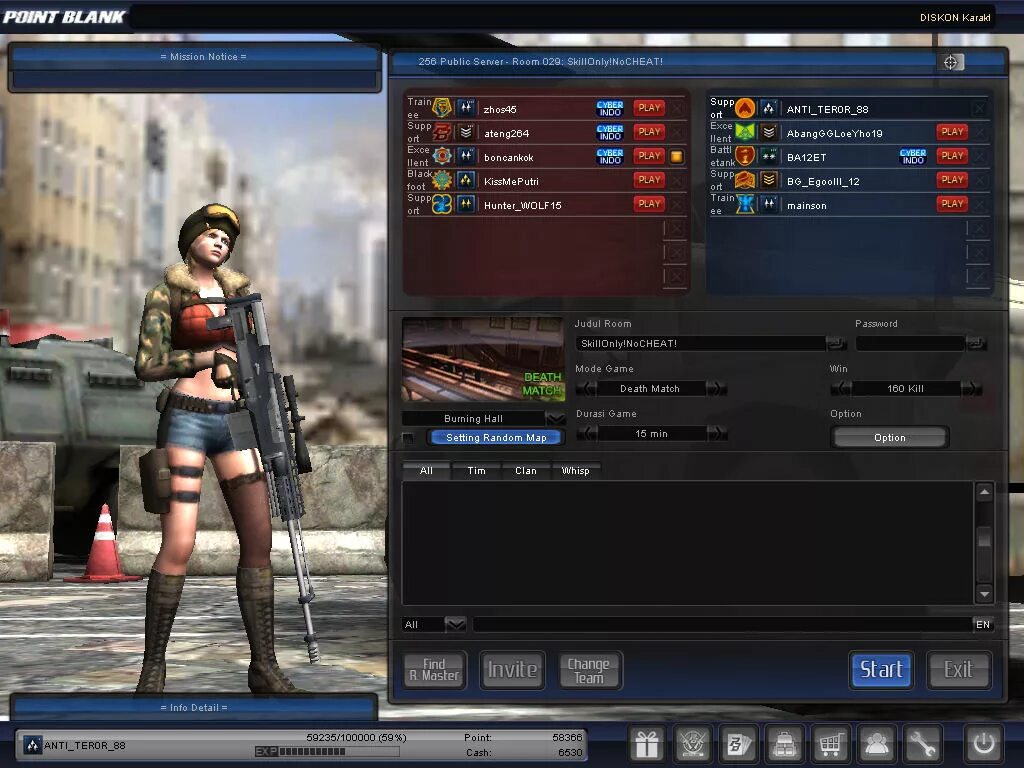Click the Info Detail panel header
Viewport: 1024px width, 768px height.
(x=194, y=707)
